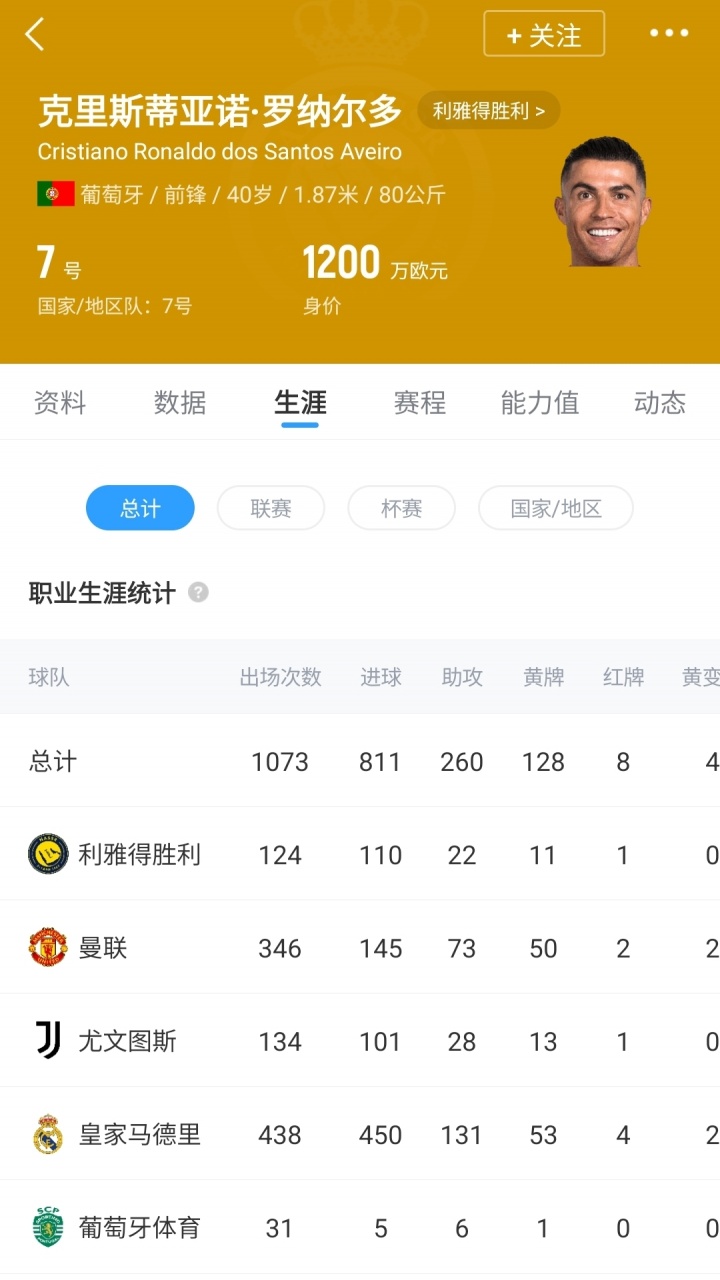The width and height of the screenshot is (720, 1280).
Task: Select the 国家/地区 filter pill
Action: [556, 508]
